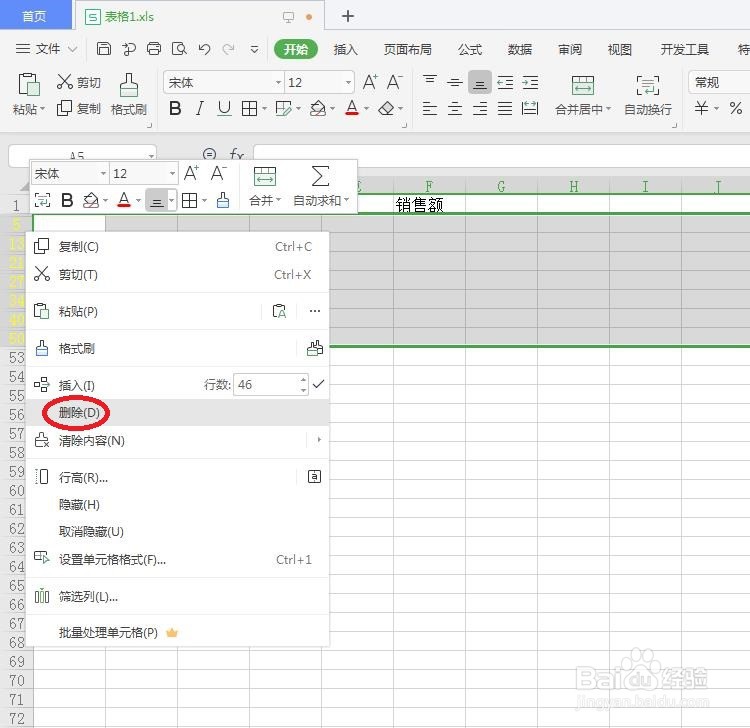Expand mini toolbar 自动求和 dropdown

click(x=346, y=199)
